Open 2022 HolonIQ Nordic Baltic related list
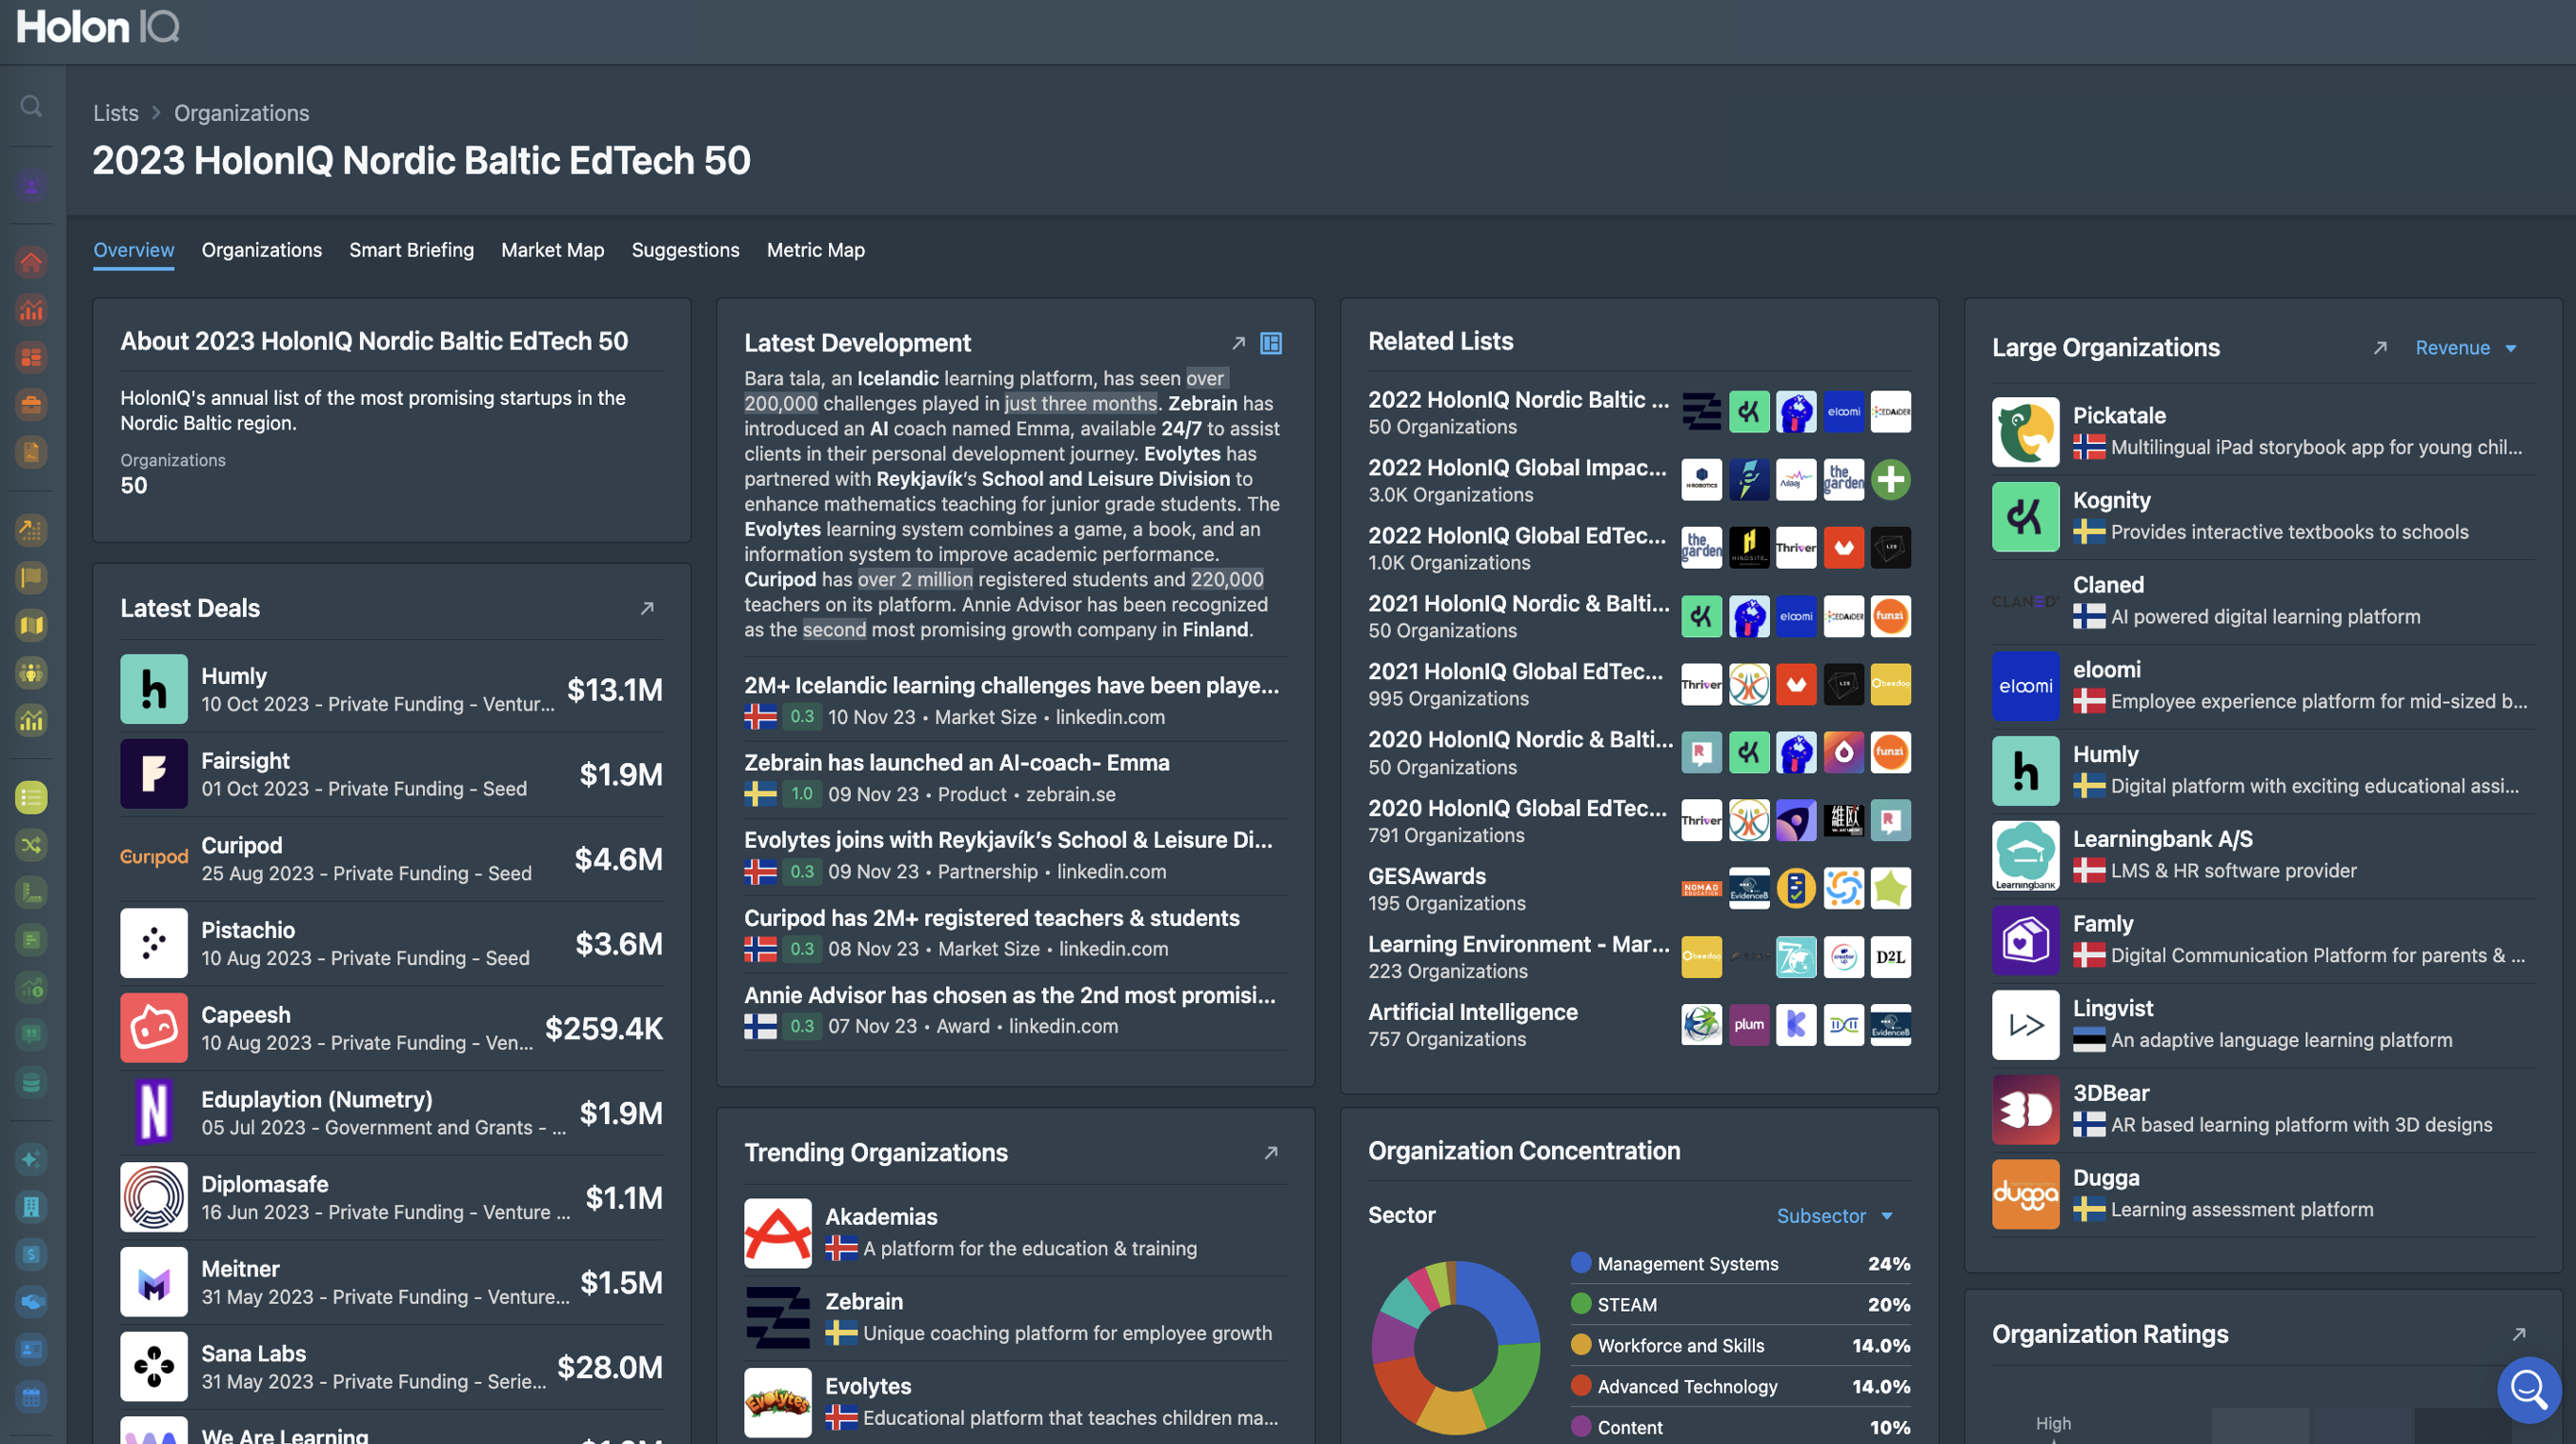 [1639, 412]
